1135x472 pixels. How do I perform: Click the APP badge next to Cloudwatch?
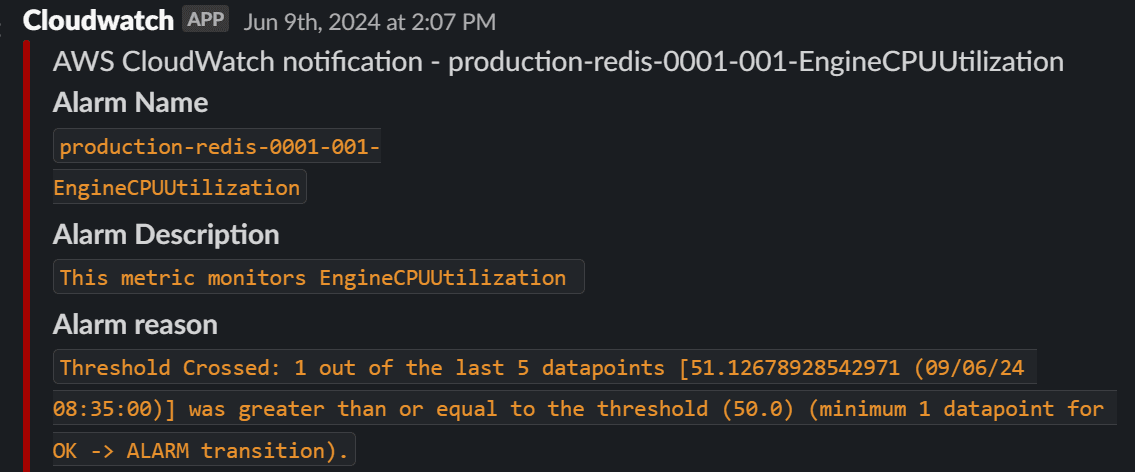tap(205, 19)
